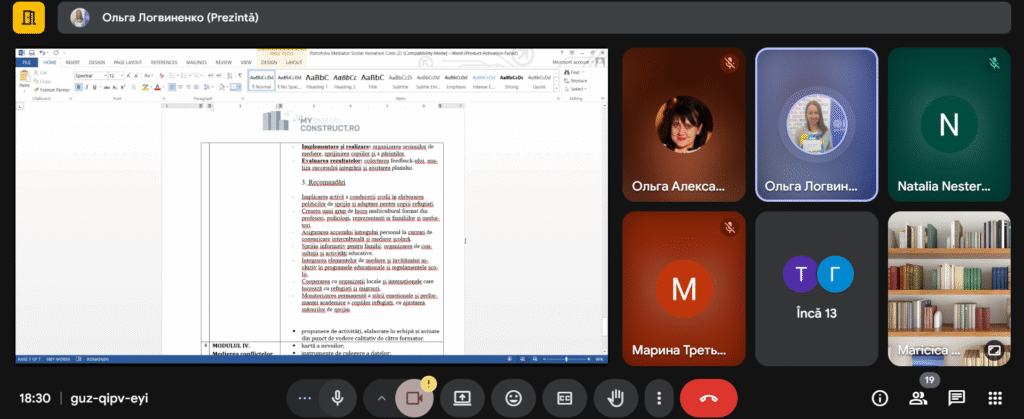The width and height of the screenshot is (1024, 419).
Task: Toggle Underline formatting in Word
Action: (x=95, y=87)
